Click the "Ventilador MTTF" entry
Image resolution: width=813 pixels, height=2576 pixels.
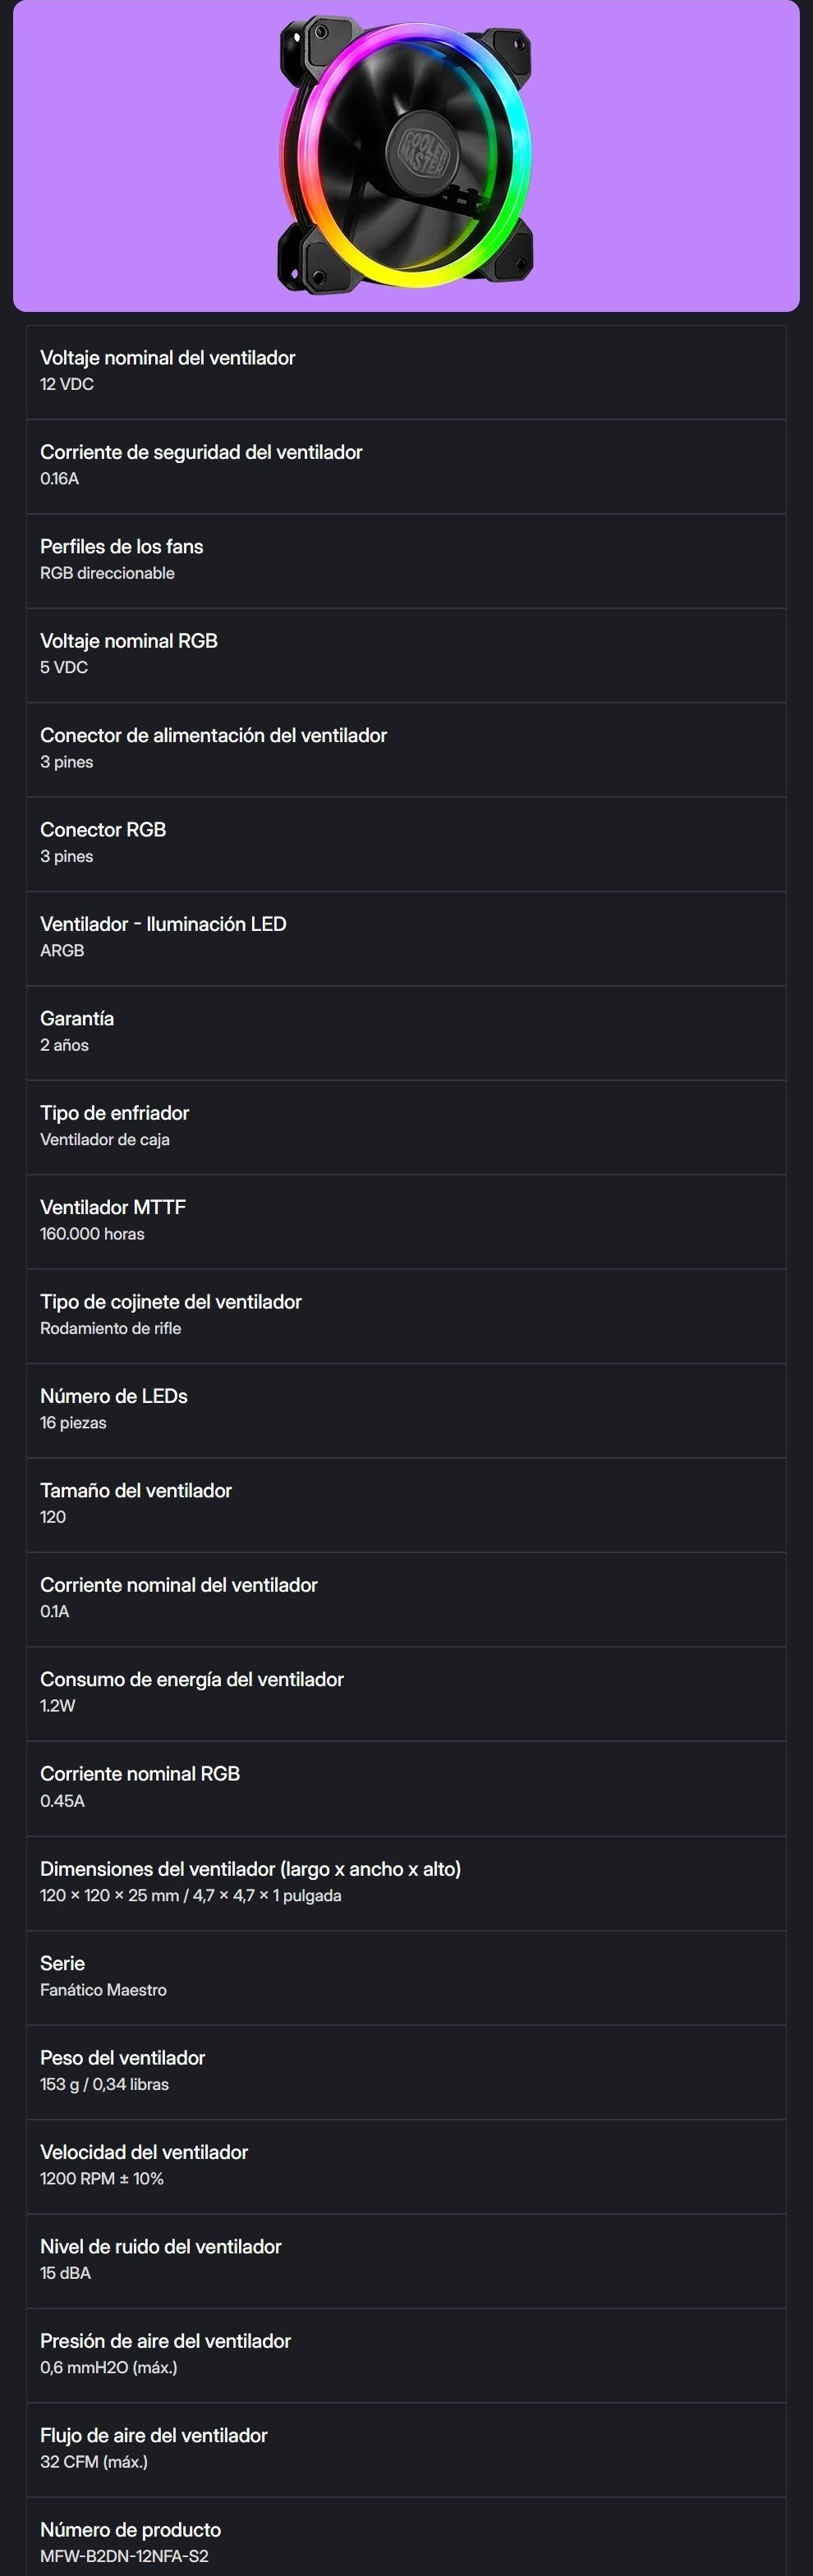(x=406, y=1221)
